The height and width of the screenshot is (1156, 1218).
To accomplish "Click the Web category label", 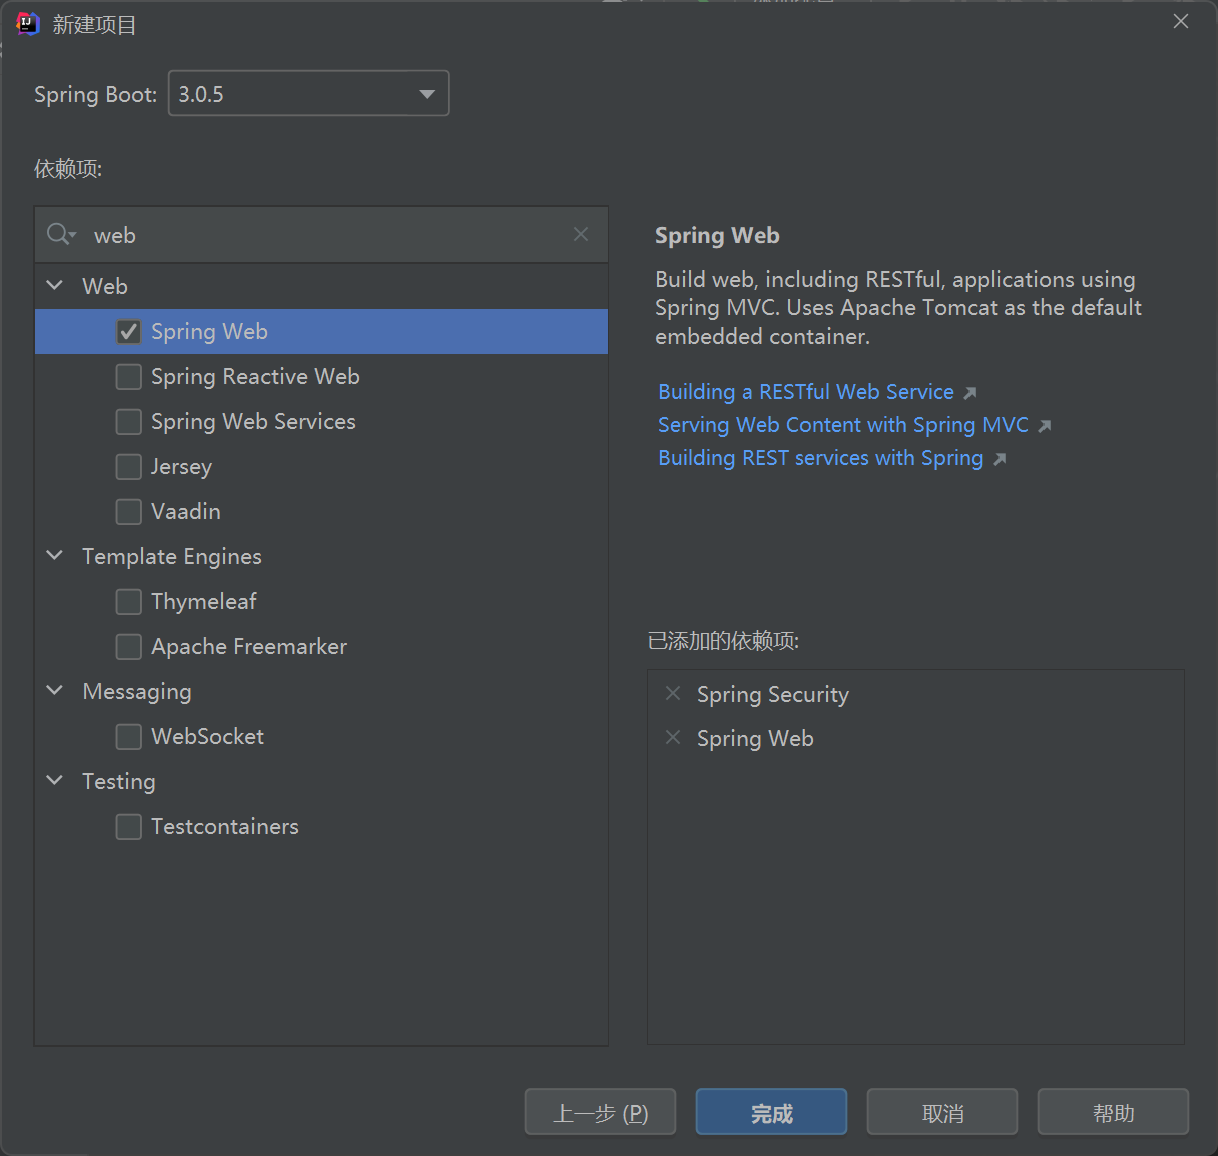I will pos(104,286).
